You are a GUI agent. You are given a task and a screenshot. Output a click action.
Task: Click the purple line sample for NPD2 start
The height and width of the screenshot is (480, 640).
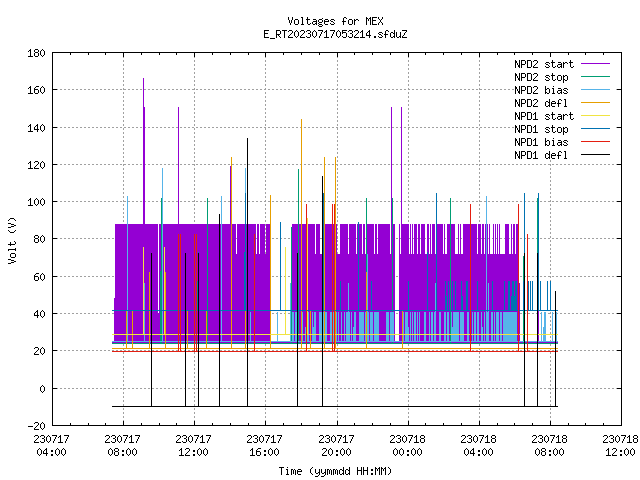click(595, 64)
